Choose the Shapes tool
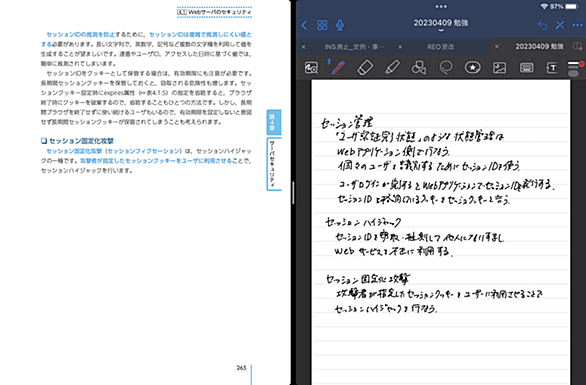Image resolution: width=586 pixels, height=385 pixels. click(x=419, y=68)
